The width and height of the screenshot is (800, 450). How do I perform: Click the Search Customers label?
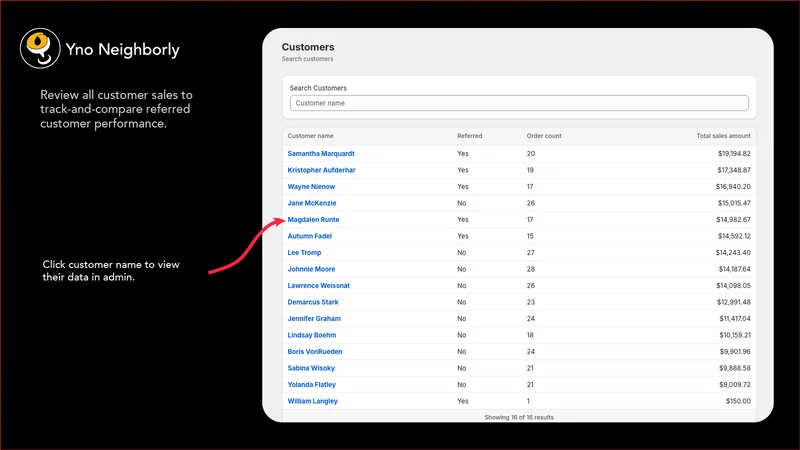point(318,88)
